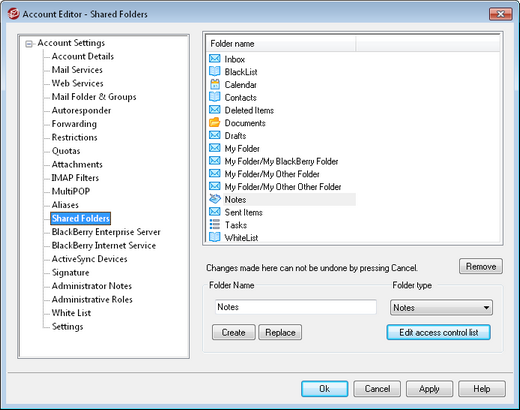
Task: Collapse the Account Settings tree node
Action: pyautogui.click(x=29, y=44)
